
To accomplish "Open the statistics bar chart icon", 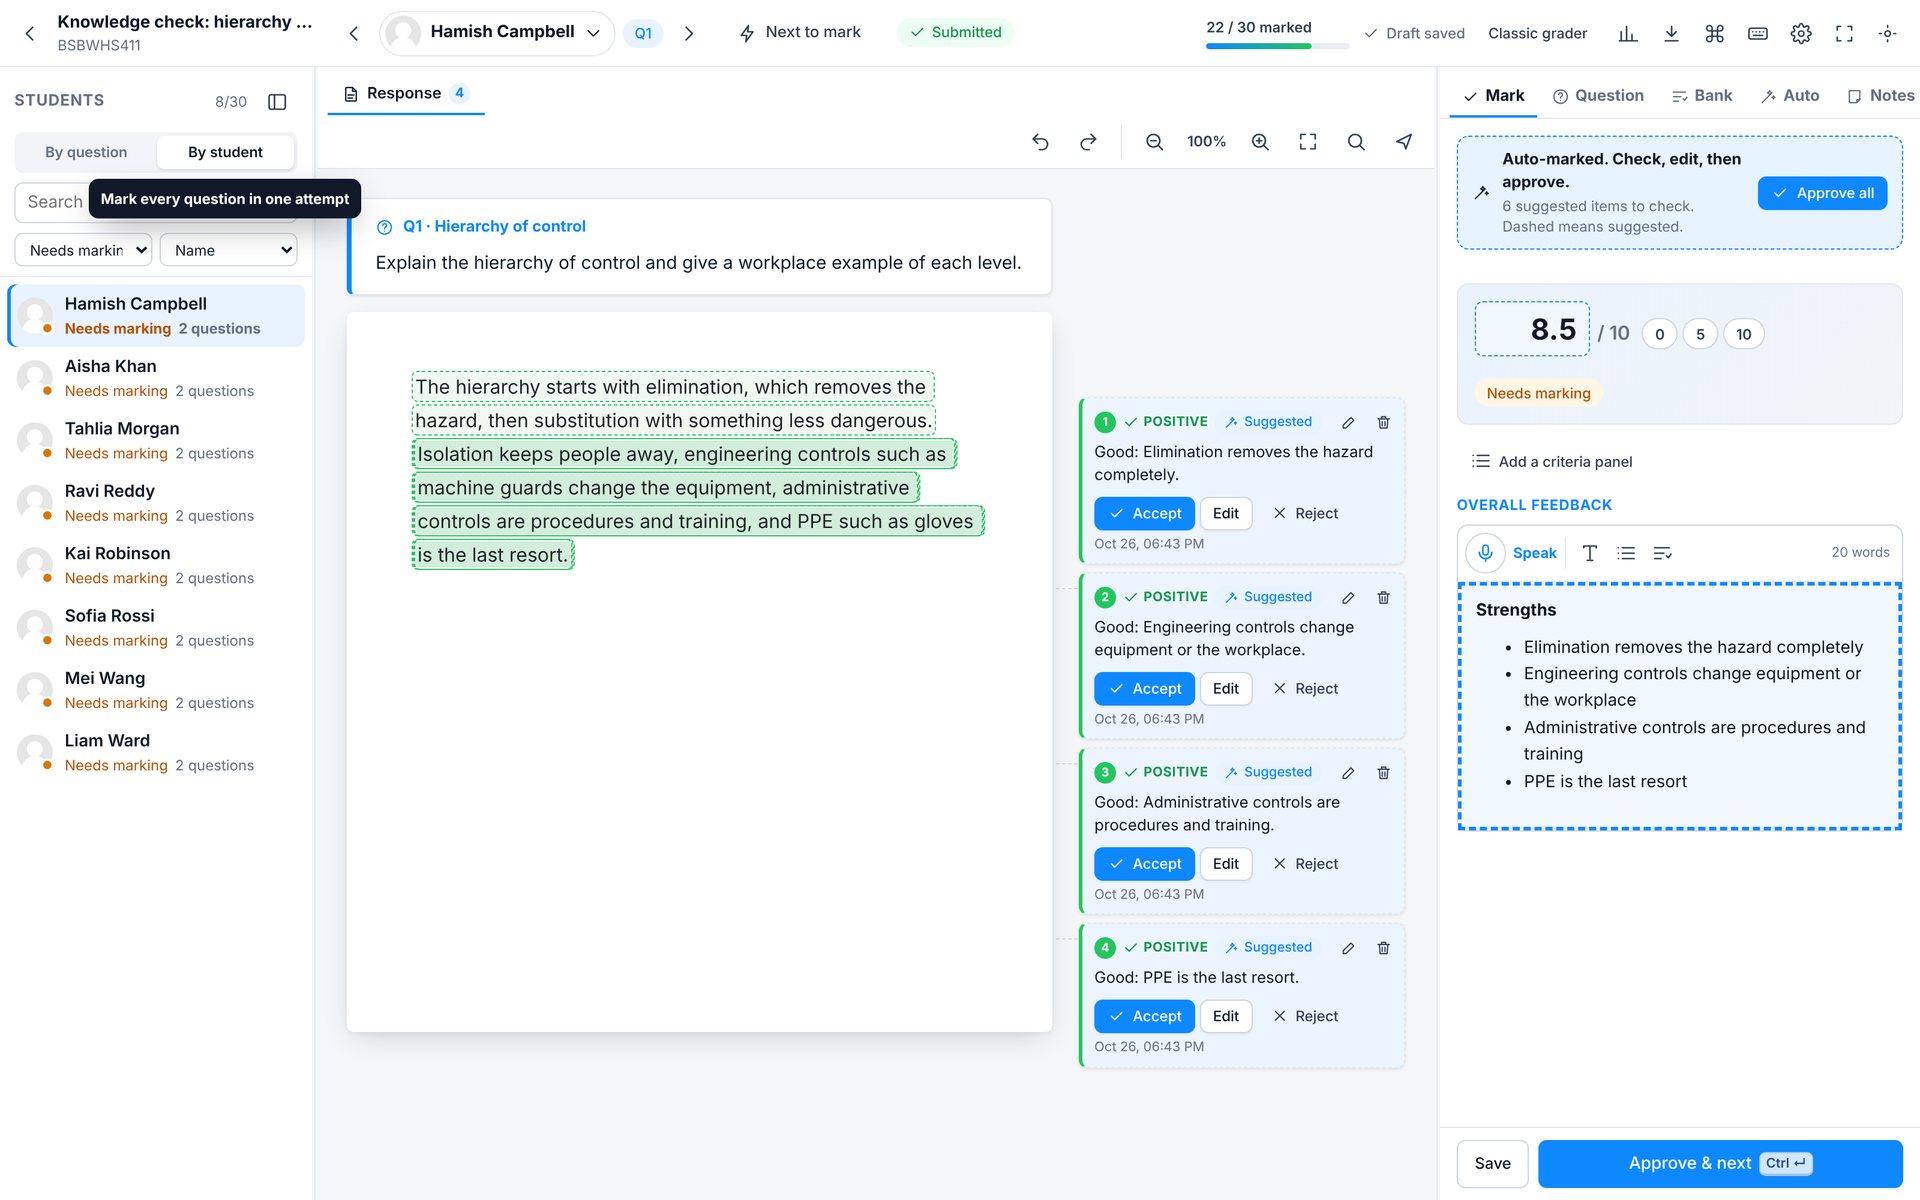I will pos(1628,34).
